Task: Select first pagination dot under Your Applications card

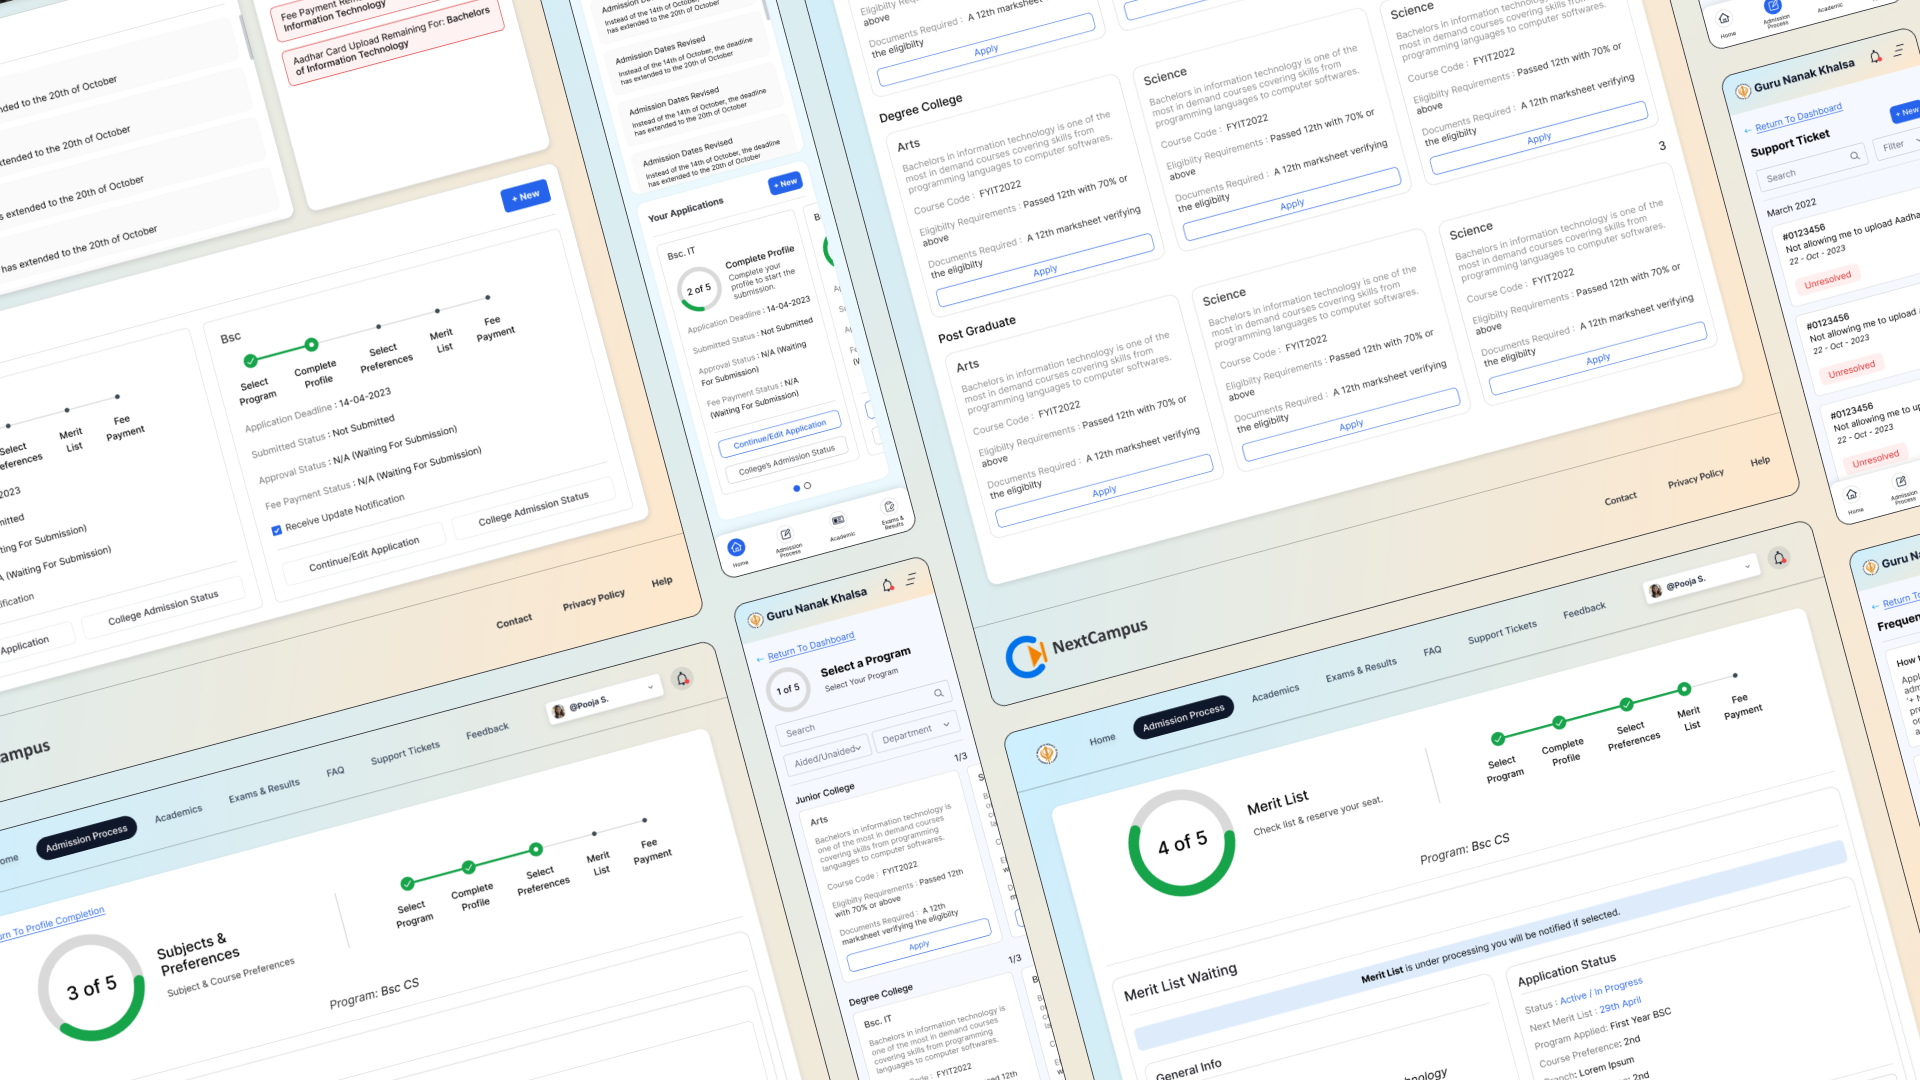Action: pos(796,489)
